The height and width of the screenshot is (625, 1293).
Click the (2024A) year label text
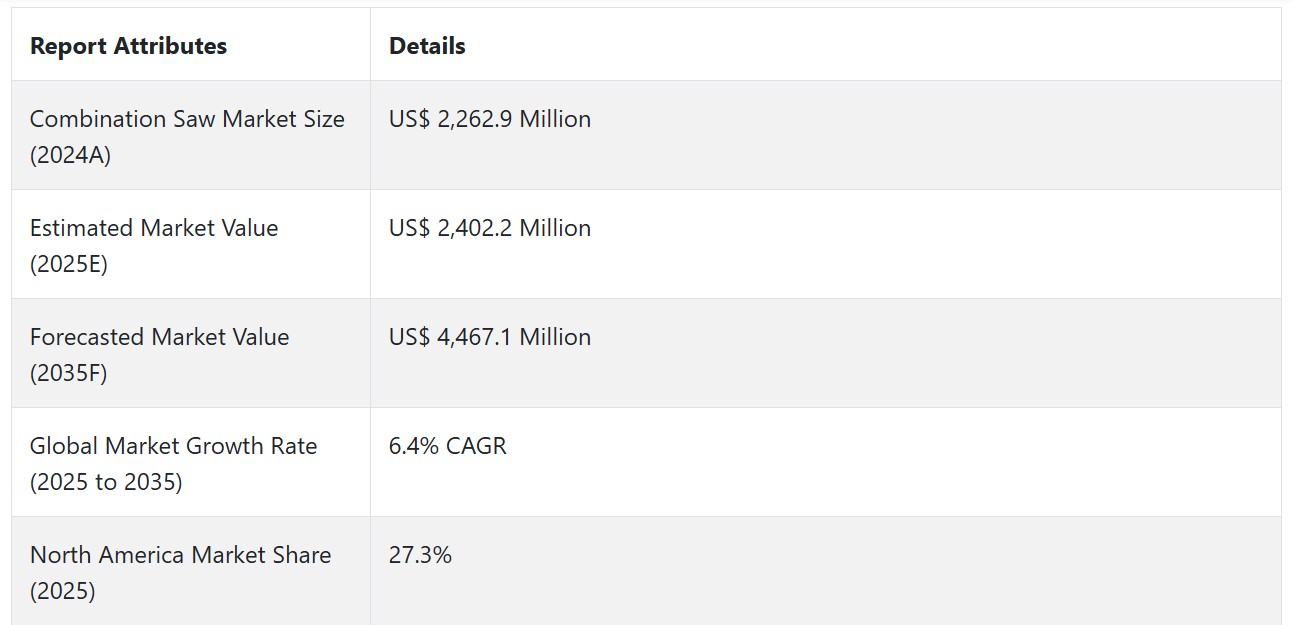70,156
